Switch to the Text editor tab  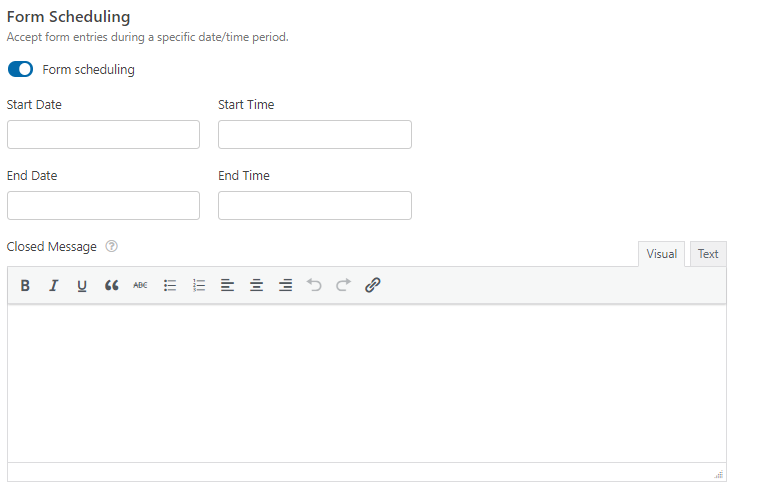tap(708, 254)
